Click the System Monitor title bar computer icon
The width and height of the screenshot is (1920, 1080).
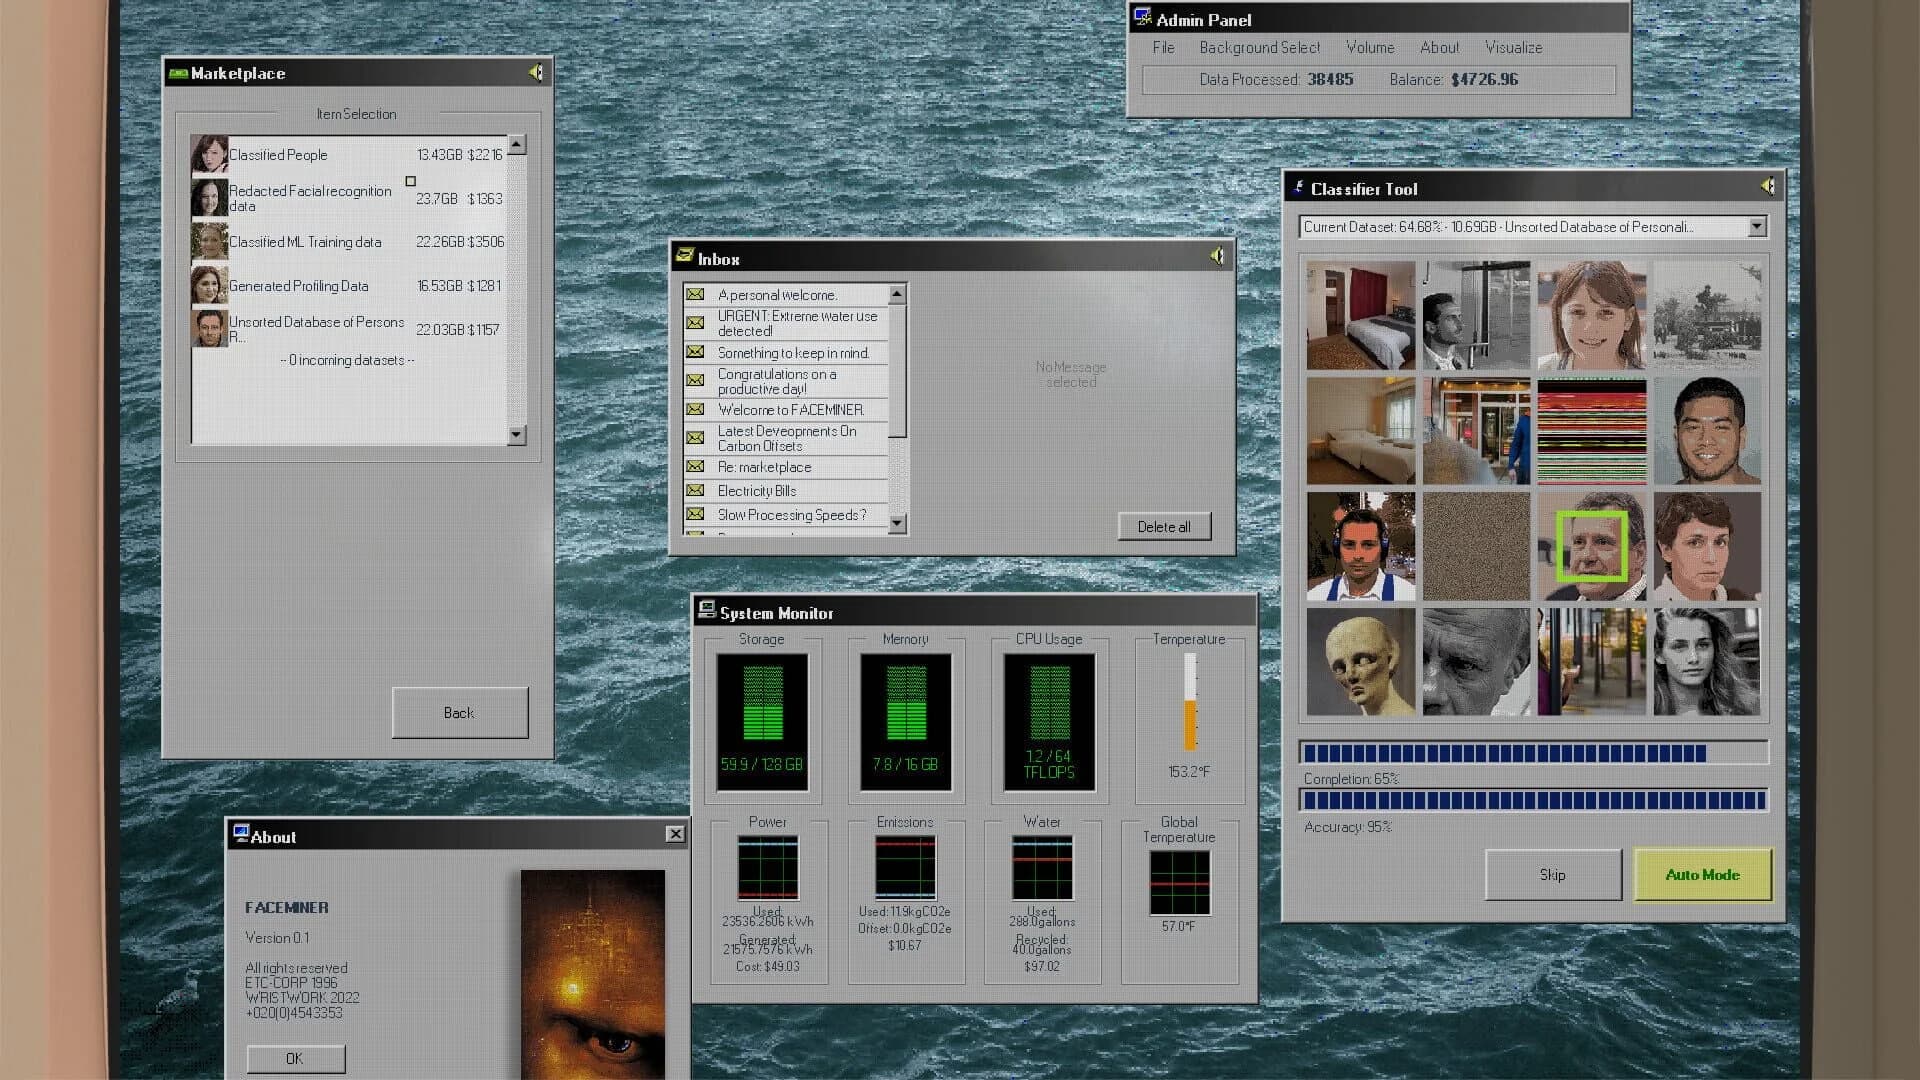[x=708, y=608]
